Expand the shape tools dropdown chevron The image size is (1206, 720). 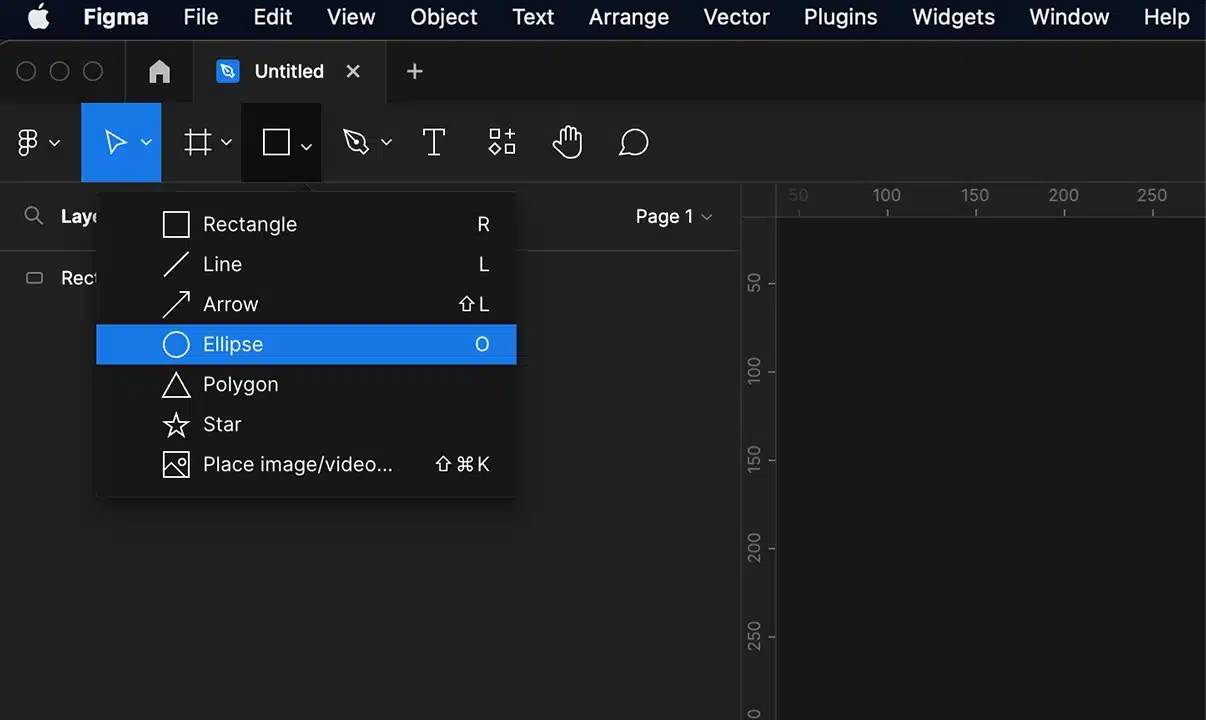307,145
